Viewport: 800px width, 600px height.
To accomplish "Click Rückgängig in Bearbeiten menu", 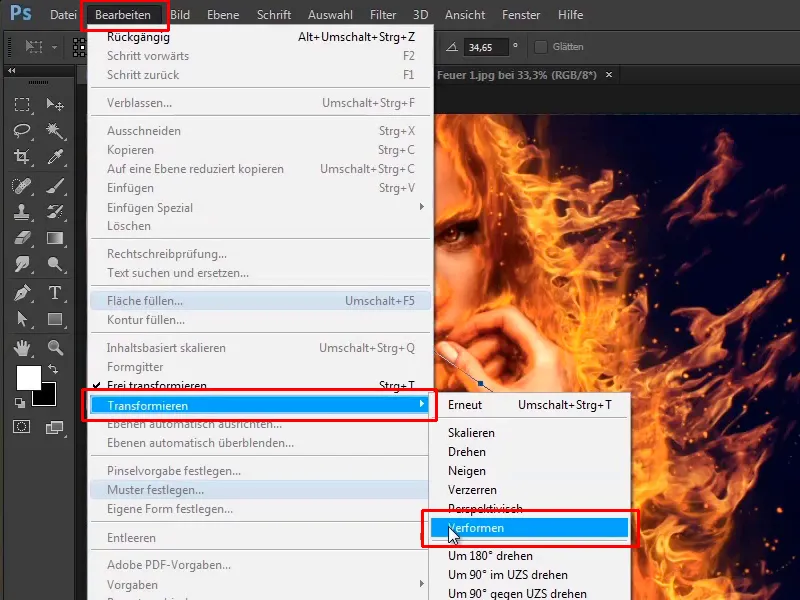I will (x=260, y=37).
